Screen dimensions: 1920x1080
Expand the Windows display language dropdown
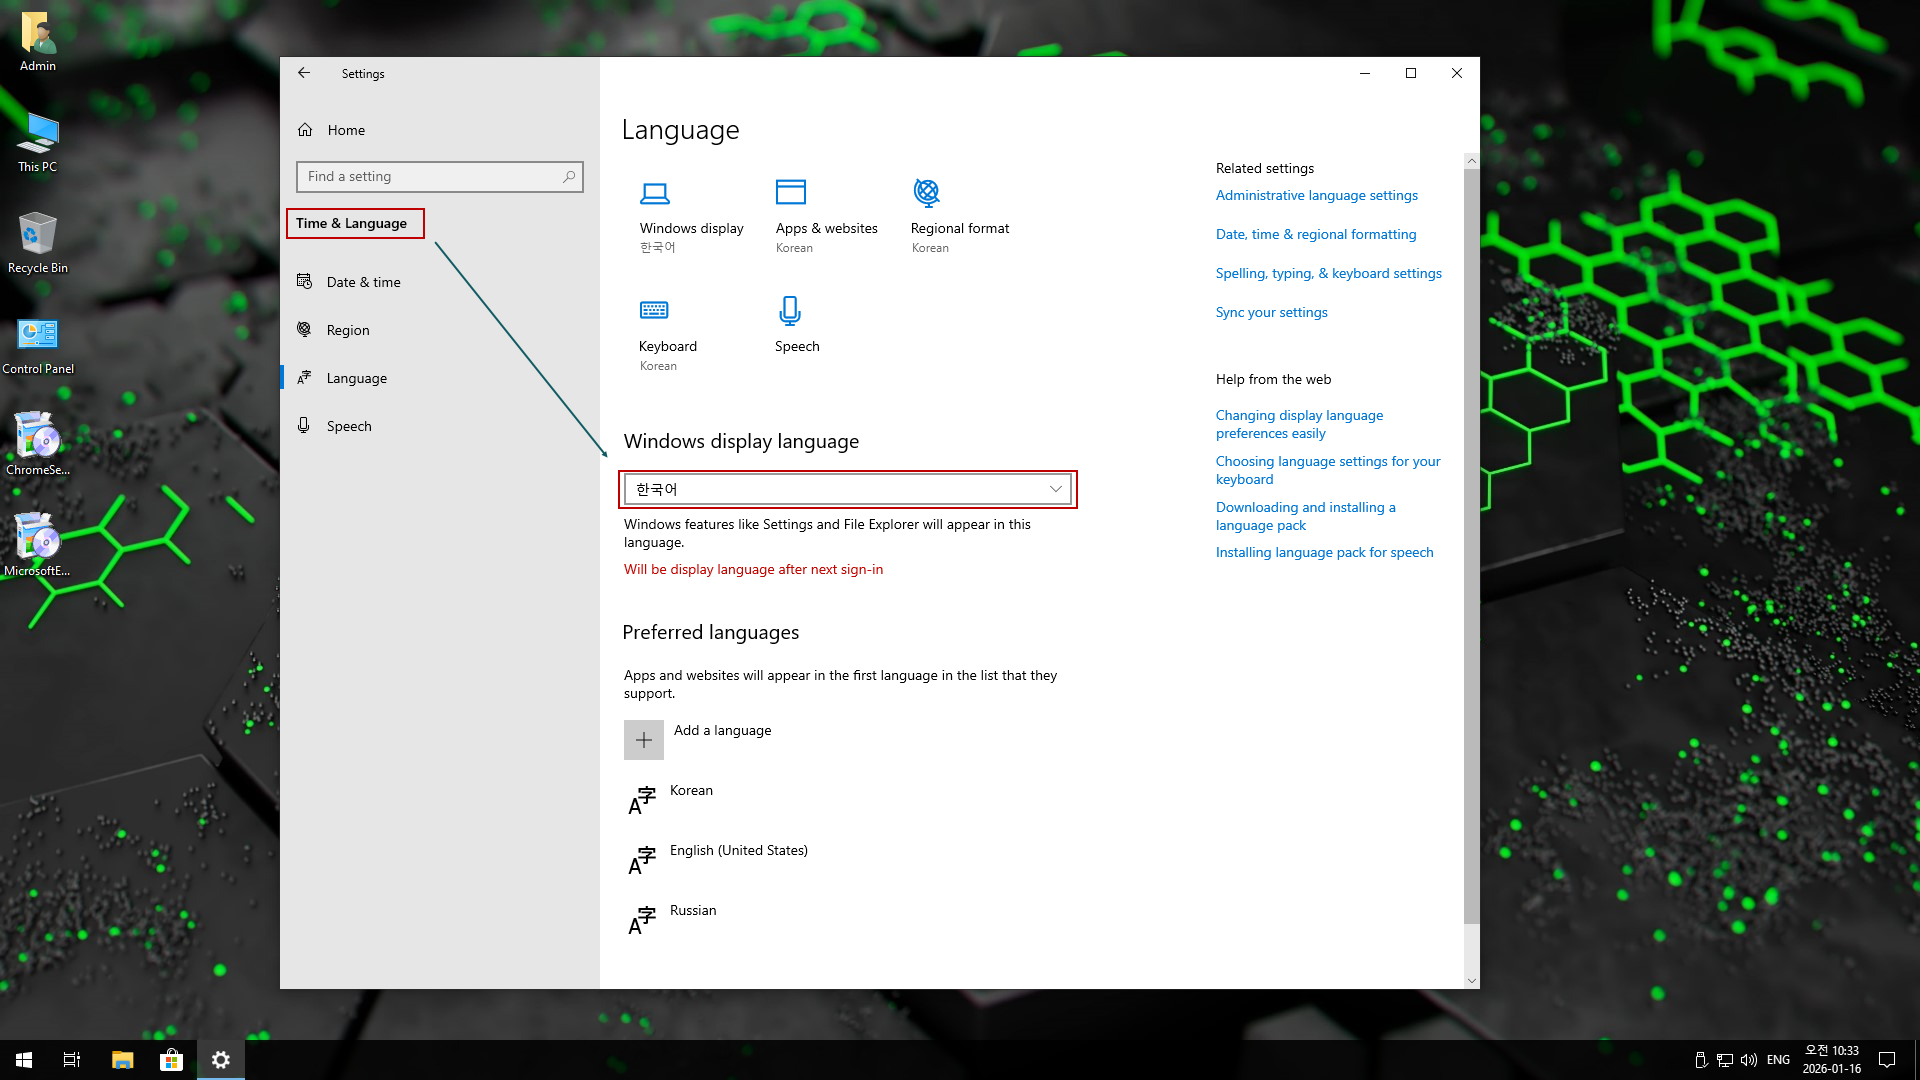click(x=847, y=489)
